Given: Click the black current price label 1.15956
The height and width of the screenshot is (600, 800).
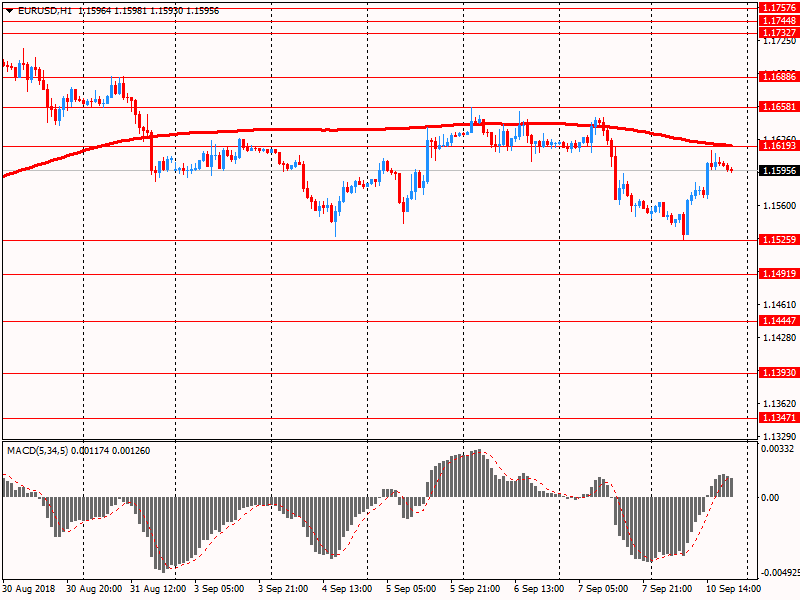Looking at the screenshot, I should coord(778,171).
